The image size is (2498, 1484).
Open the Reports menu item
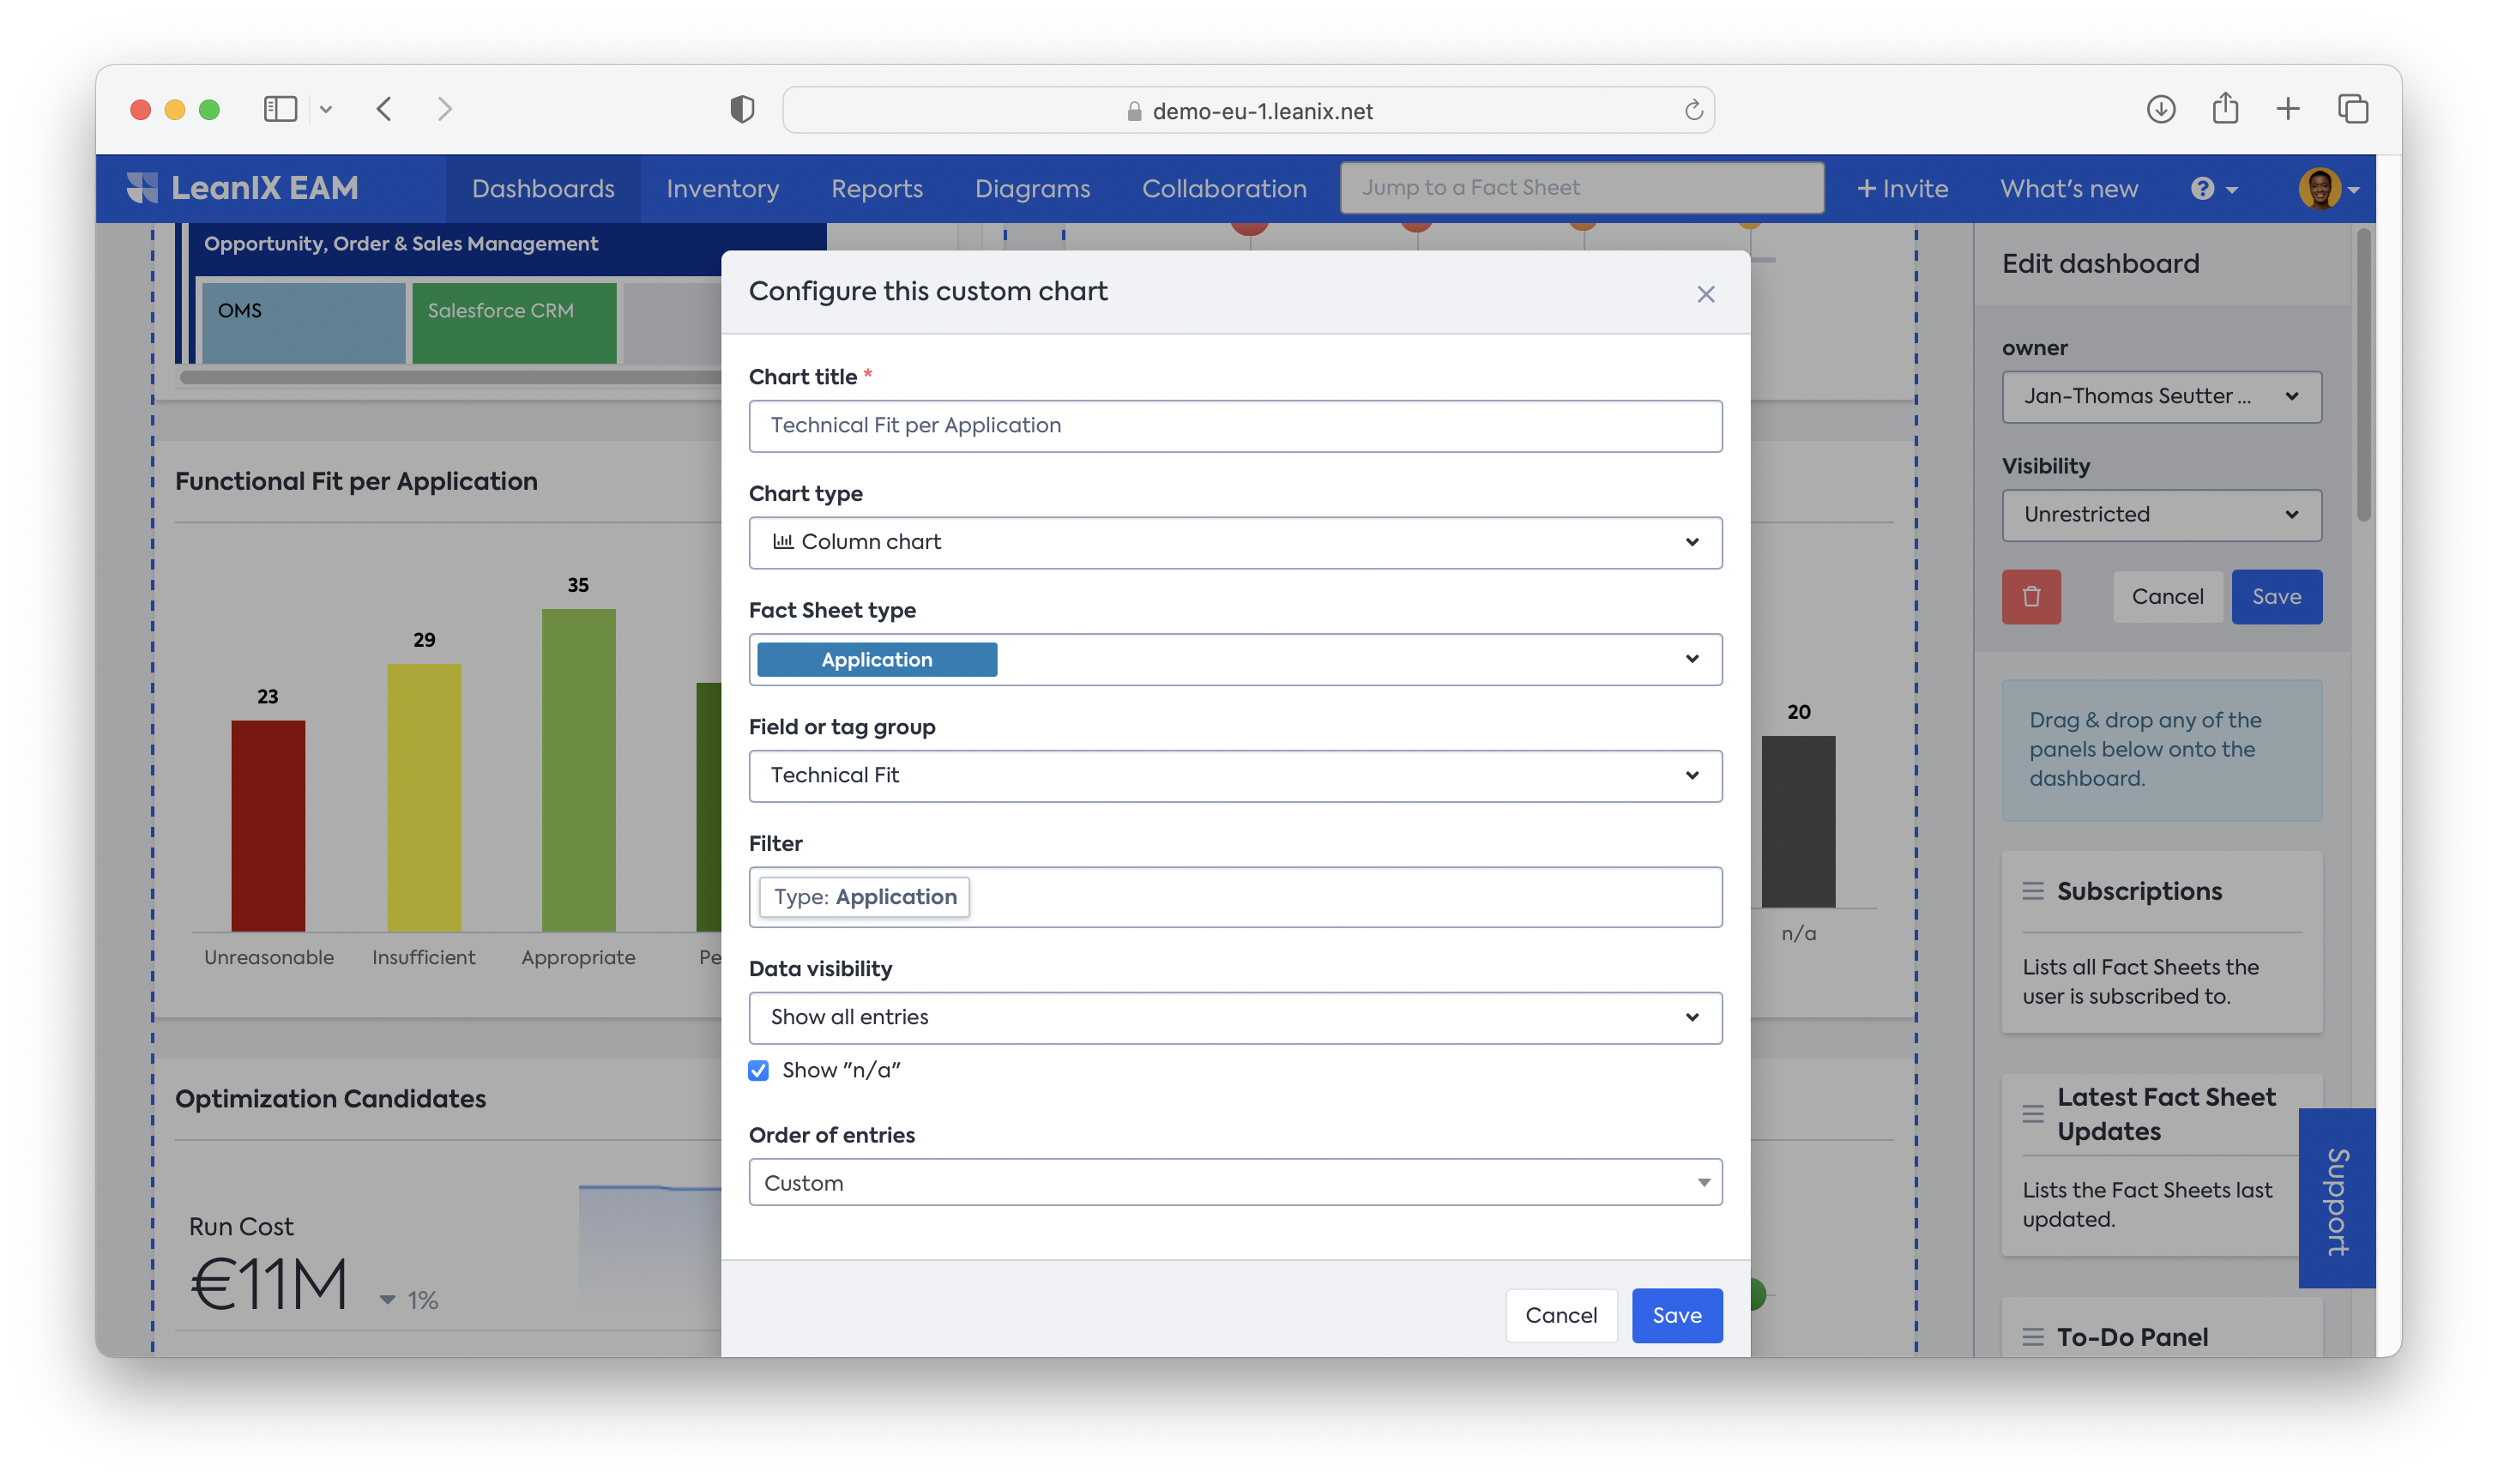click(876, 189)
